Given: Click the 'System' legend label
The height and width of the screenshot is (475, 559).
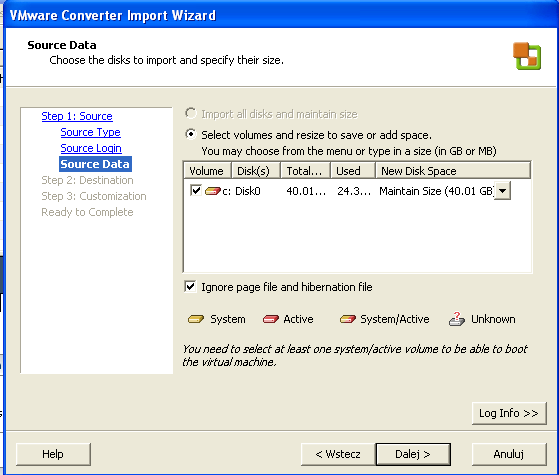Looking at the screenshot, I should pyautogui.click(x=228, y=319).
